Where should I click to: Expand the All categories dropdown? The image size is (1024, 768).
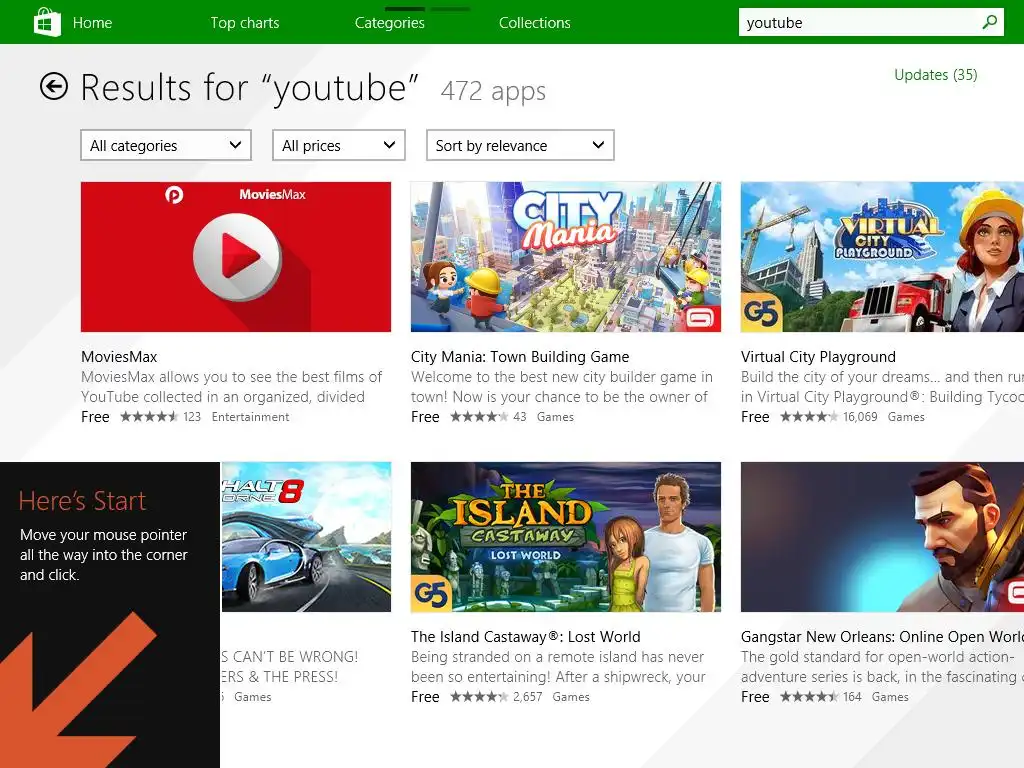(x=166, y=145)
